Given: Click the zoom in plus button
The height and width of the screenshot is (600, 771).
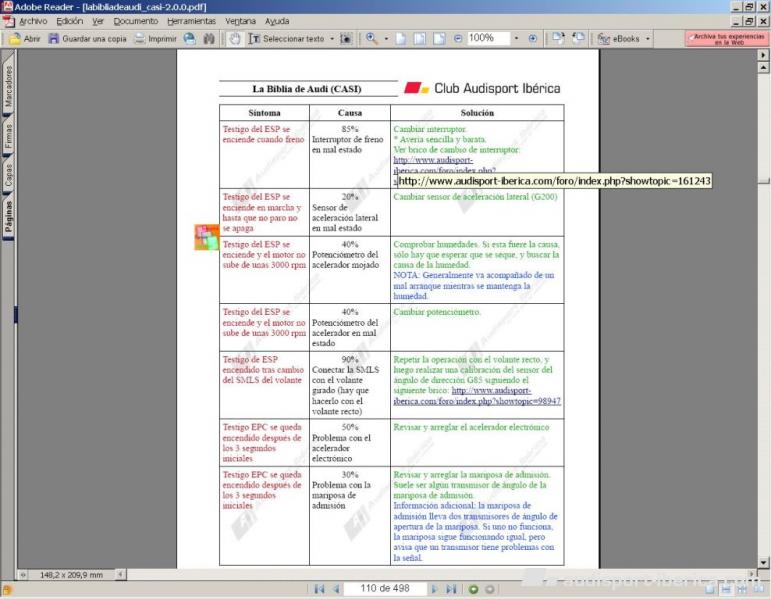Looking at the screenshot, I should click(x=533, y=38).
